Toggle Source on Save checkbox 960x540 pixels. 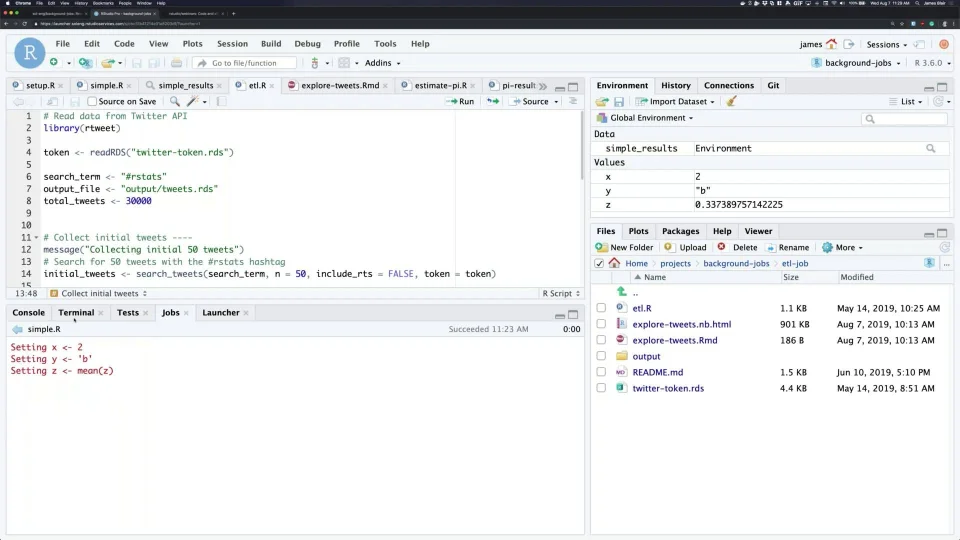[x=92, y=102]
